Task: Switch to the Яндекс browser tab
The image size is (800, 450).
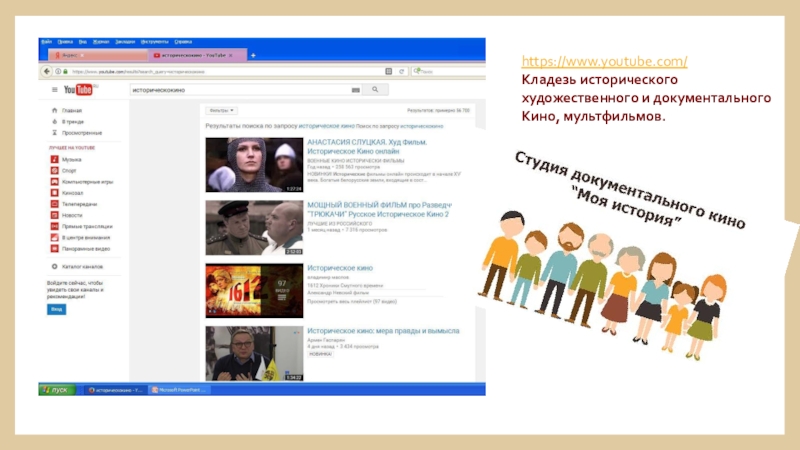Action: point(97,55)
